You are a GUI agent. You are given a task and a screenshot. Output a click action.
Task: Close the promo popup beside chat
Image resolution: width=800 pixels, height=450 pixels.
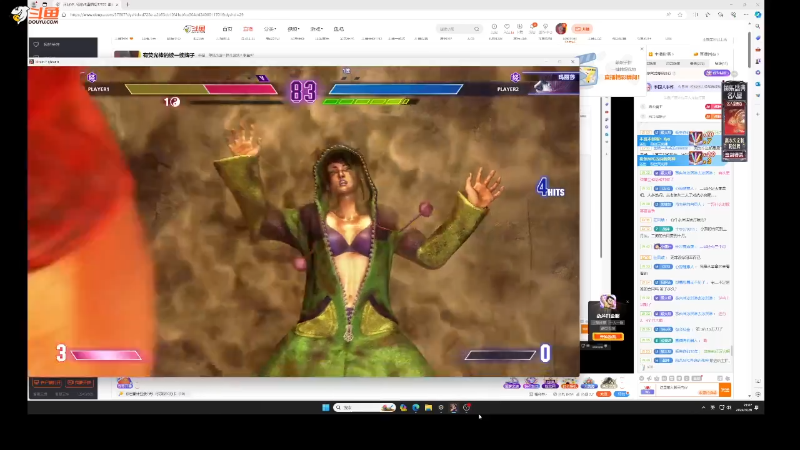coord(641,49)
